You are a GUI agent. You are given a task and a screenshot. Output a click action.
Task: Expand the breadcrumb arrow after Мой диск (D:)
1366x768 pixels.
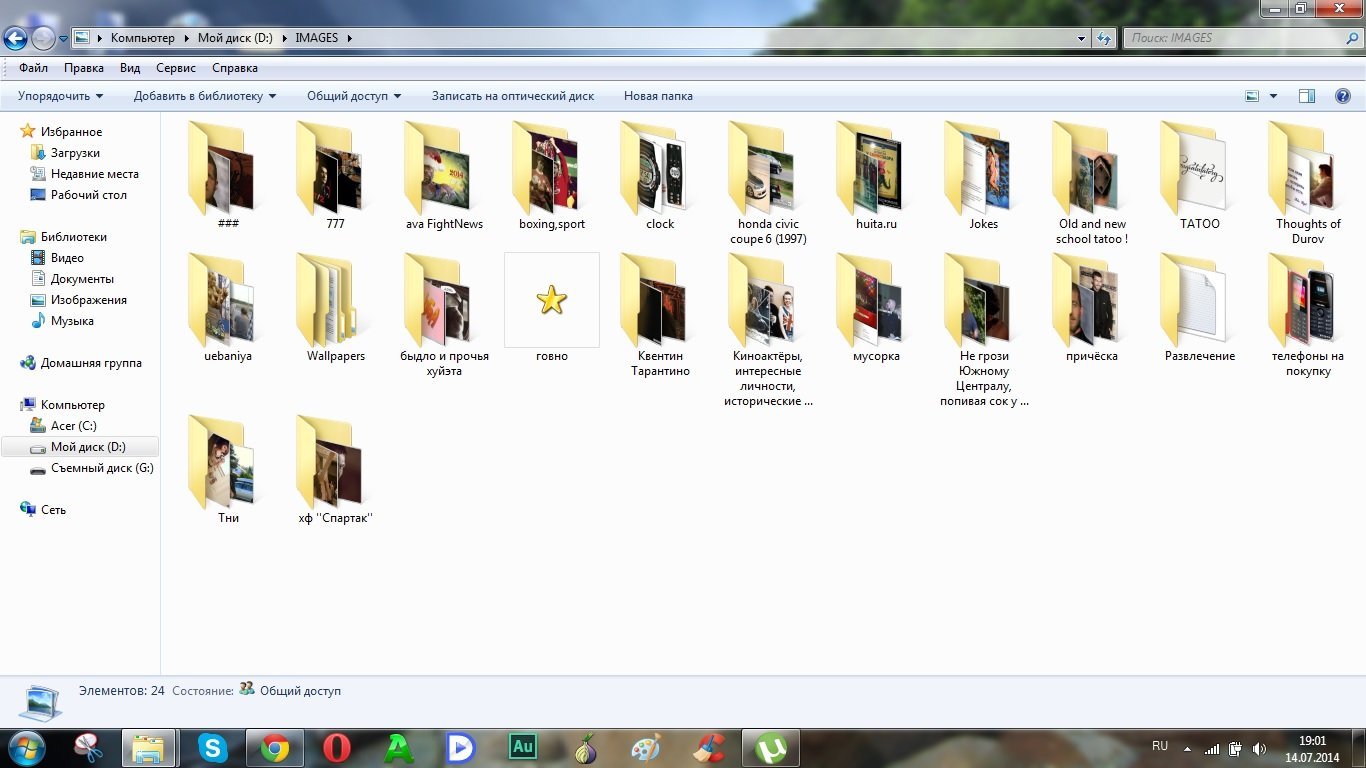[x=283, y=38]
